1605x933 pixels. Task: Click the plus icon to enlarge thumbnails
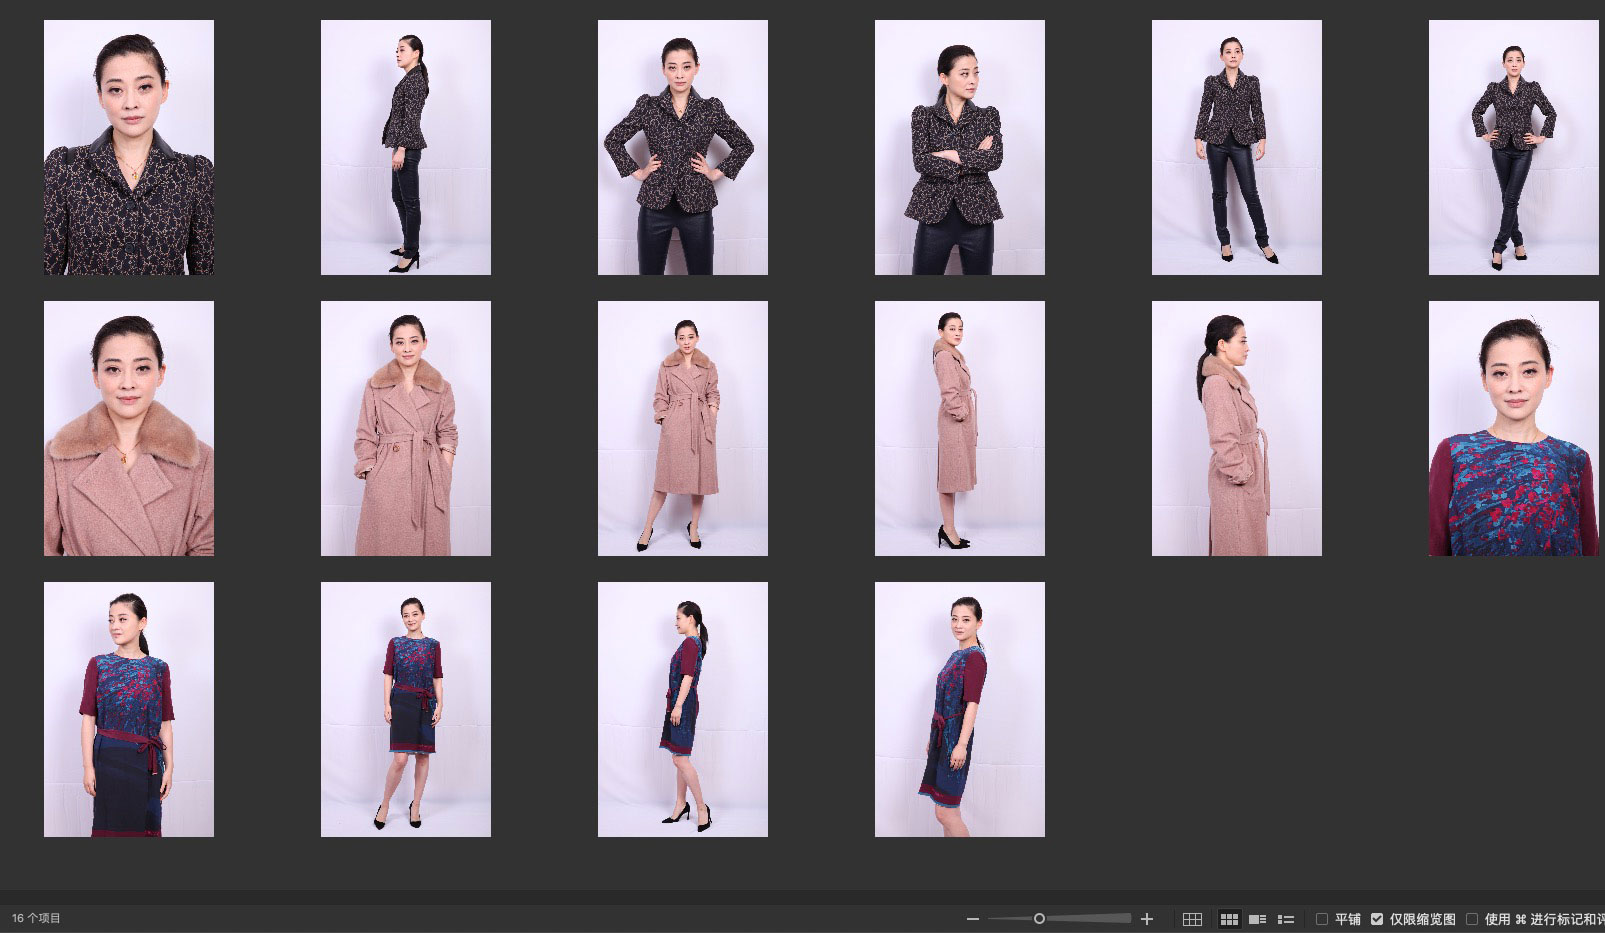[1147, 919]
